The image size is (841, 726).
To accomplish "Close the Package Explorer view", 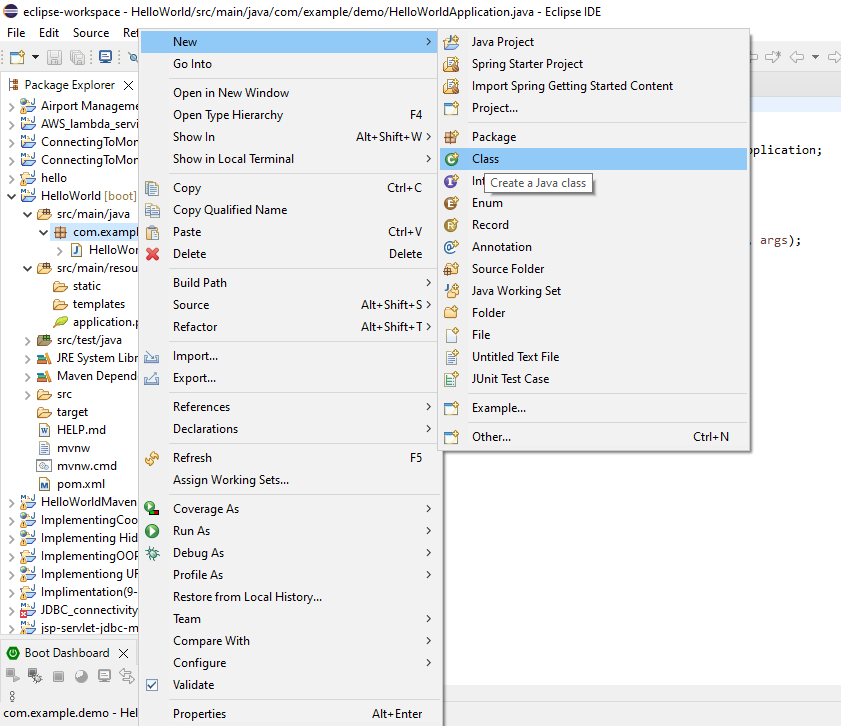I will pos(128,85).
